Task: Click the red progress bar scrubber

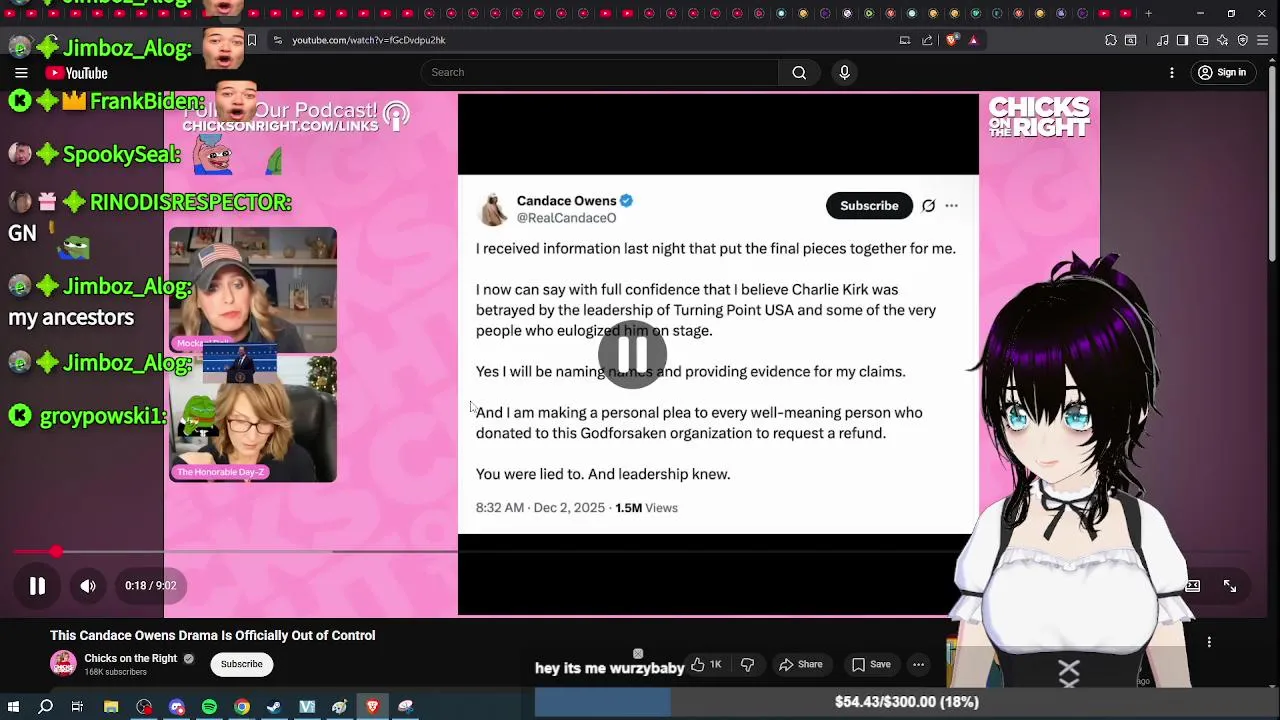Action: click(56, 551)
